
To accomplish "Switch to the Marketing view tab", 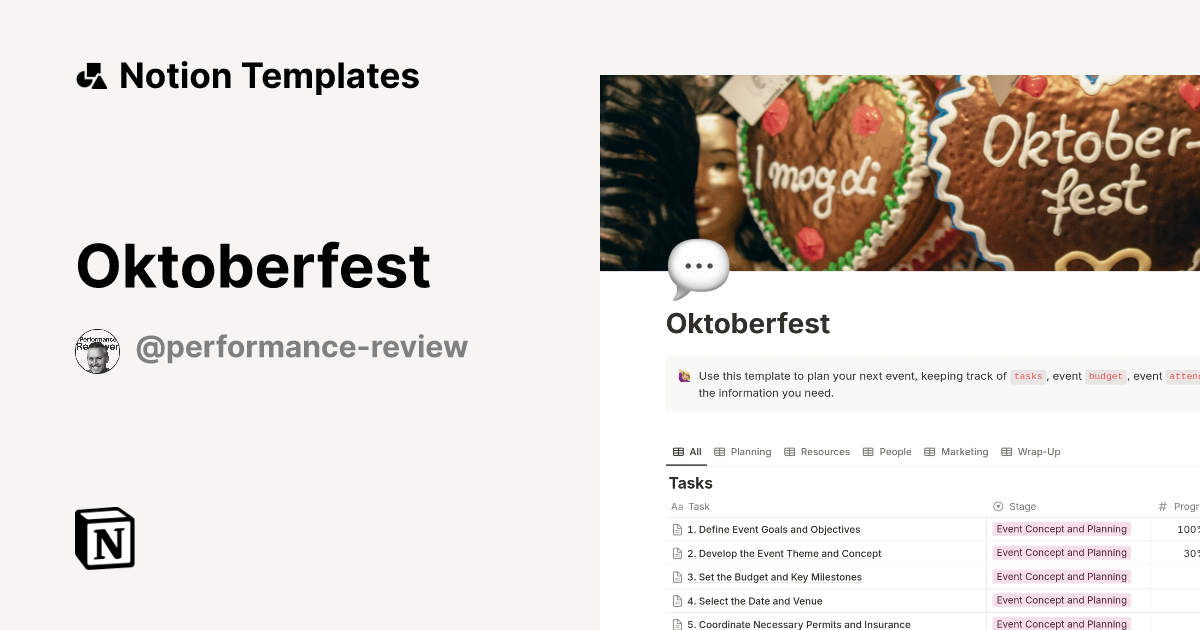I will click(x=963, y=451).
